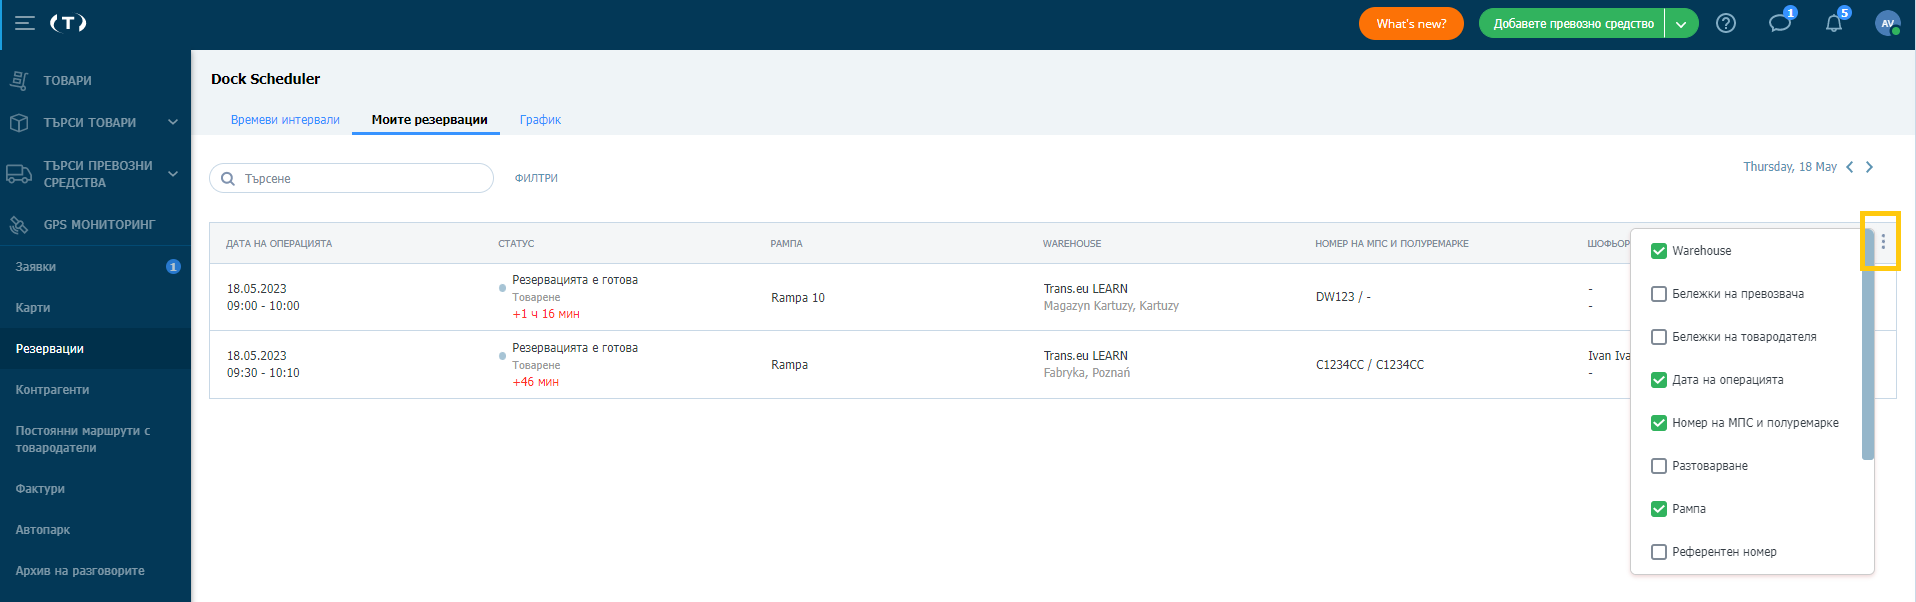Click the Dock Scheduler heading
The height and width of the screenshot is (602, 1916).
265,79
